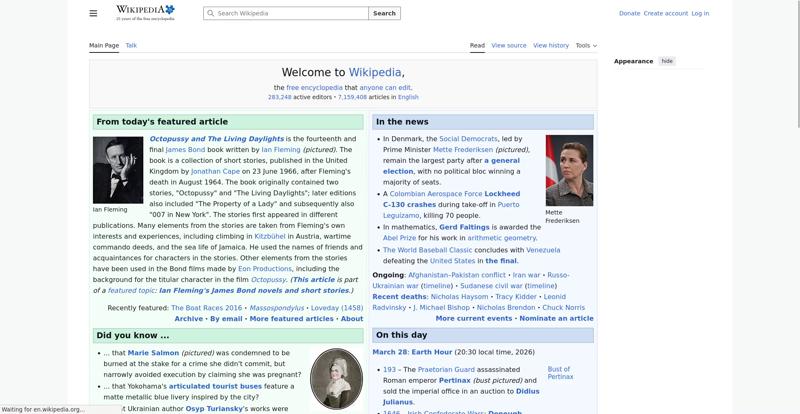Click the Log in link
Screen dimensions: 800x414
click(700, 14)
